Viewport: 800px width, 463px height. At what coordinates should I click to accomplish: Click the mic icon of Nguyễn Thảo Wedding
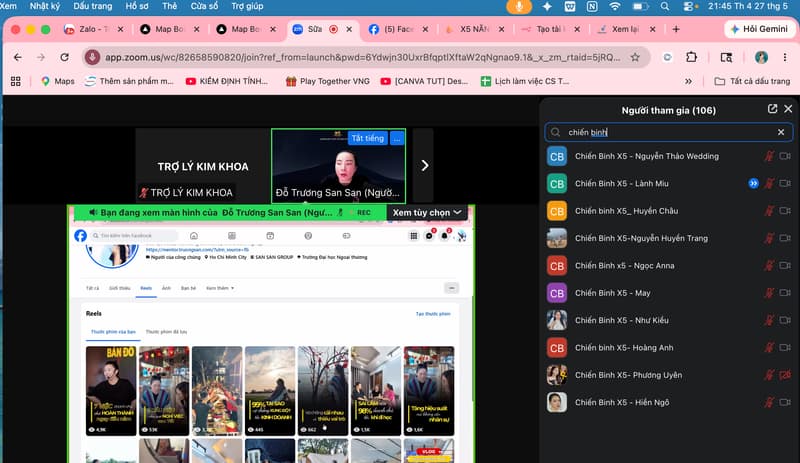click(769, 156)
